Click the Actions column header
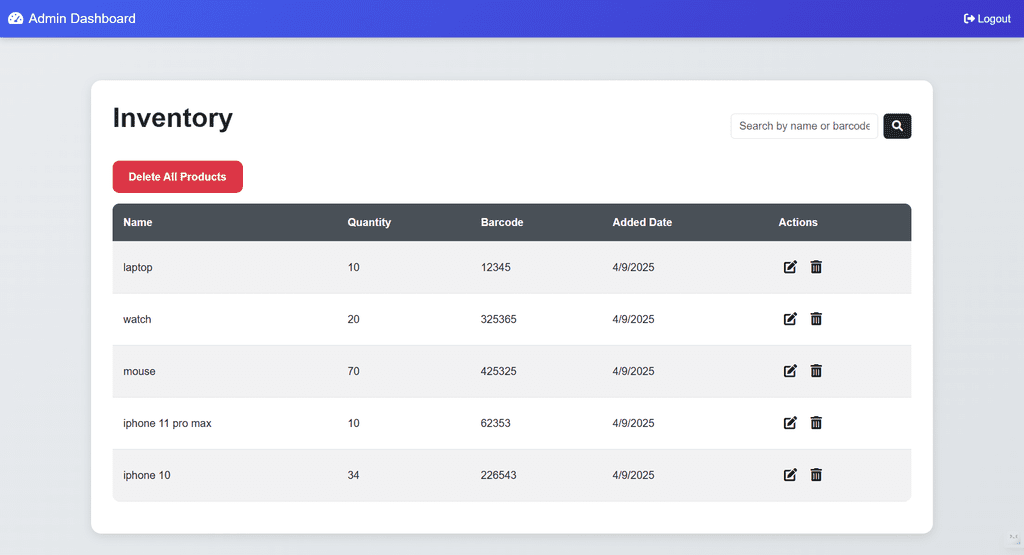Screen dimensions: 1024x555 [798, 222]
